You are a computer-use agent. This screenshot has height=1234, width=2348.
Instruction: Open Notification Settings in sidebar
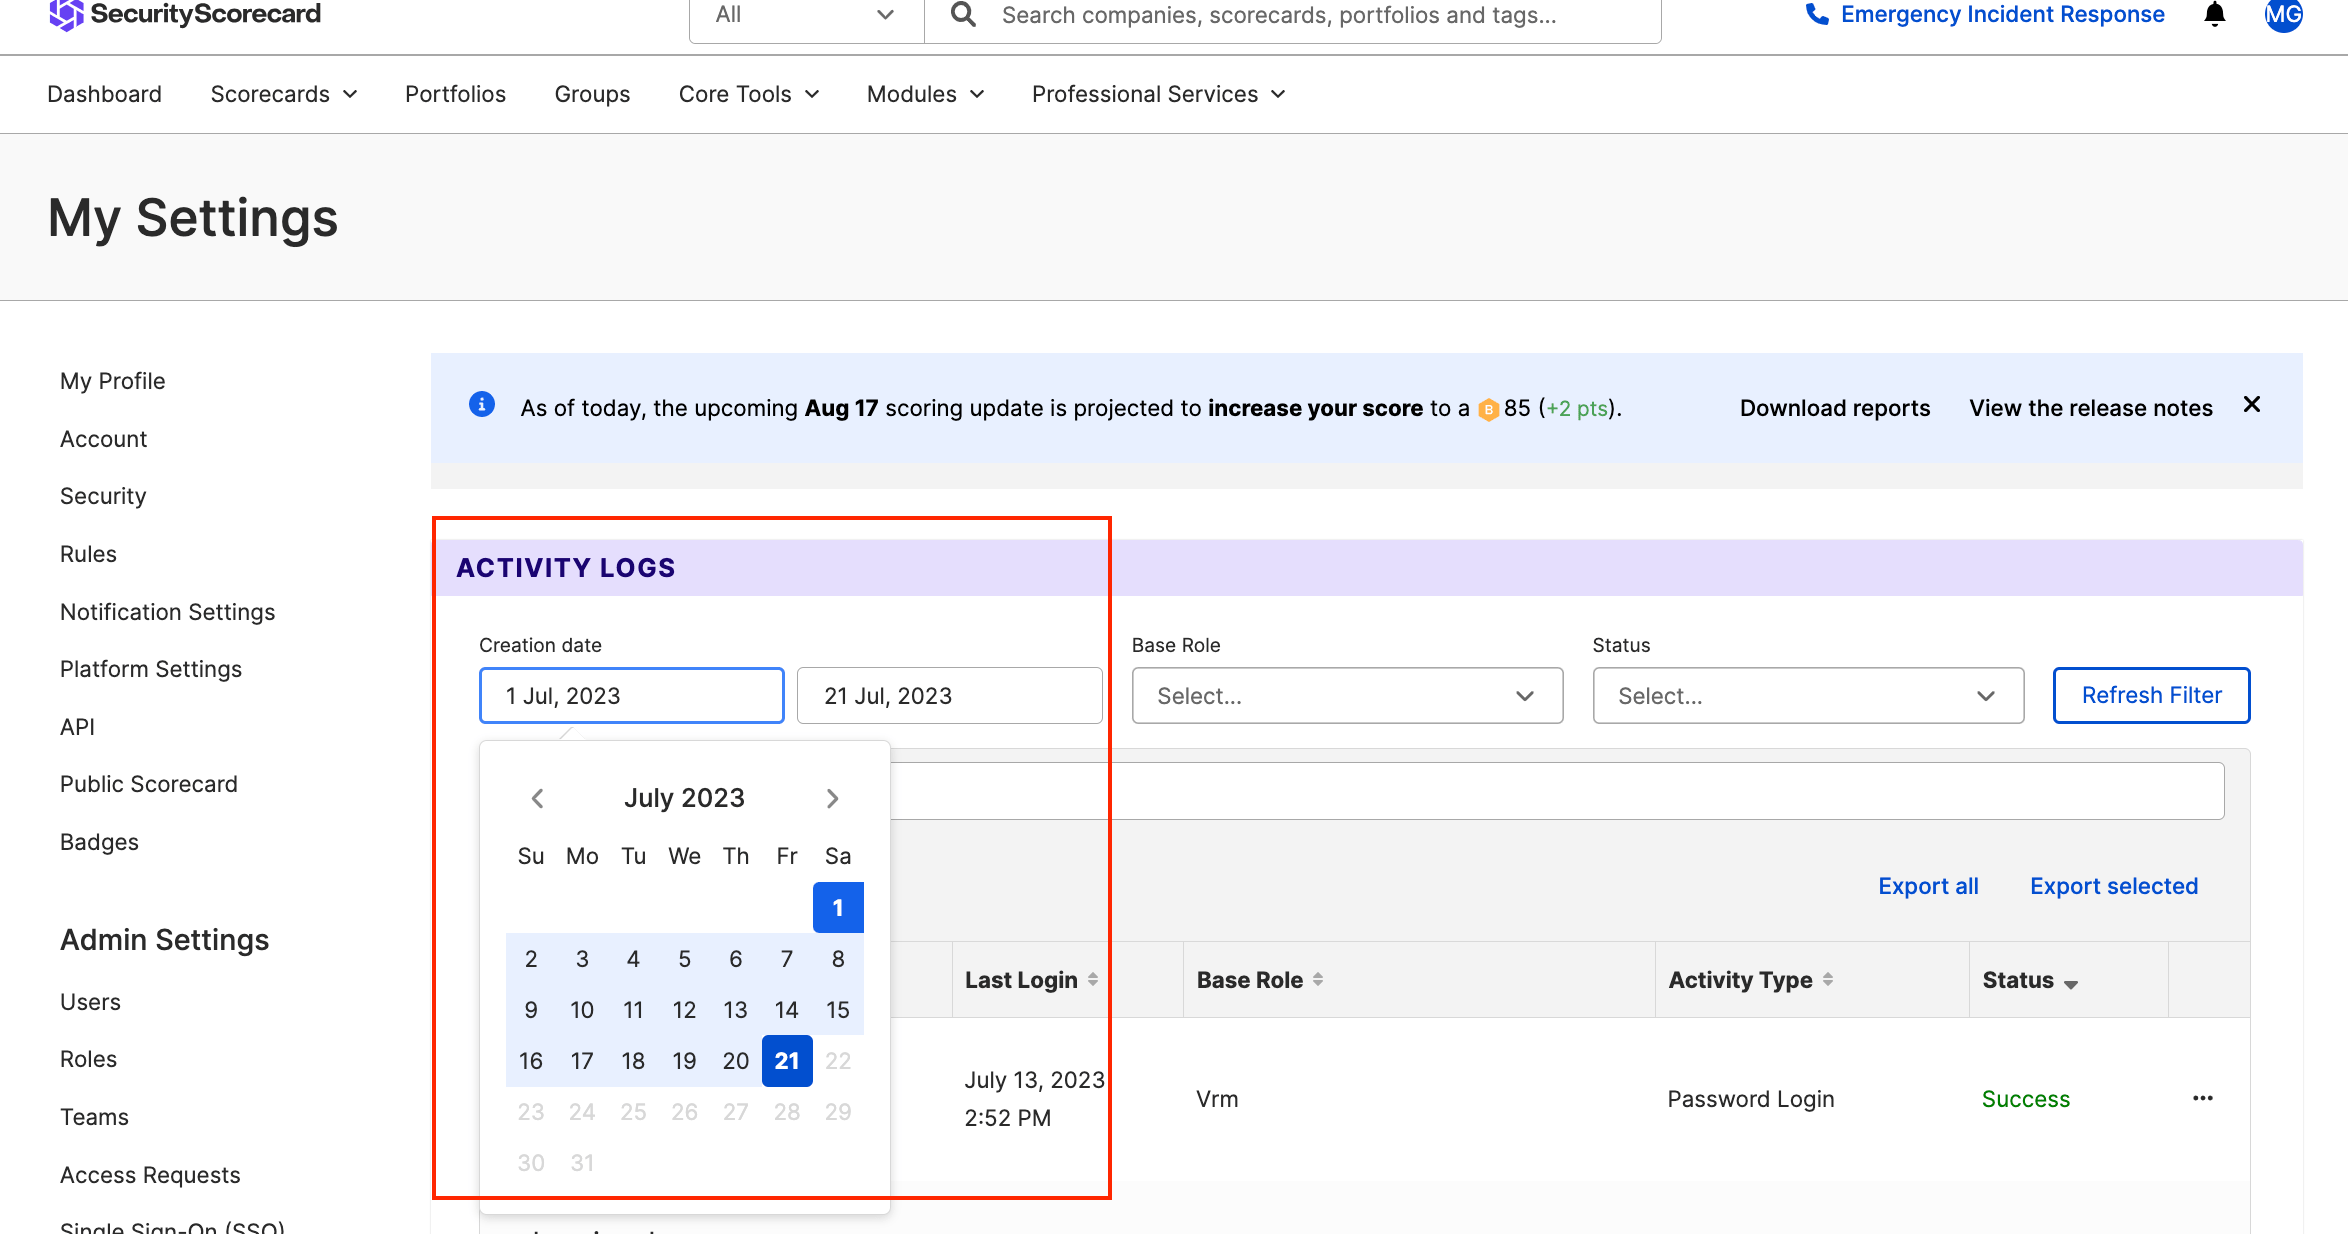click(167, 612)
